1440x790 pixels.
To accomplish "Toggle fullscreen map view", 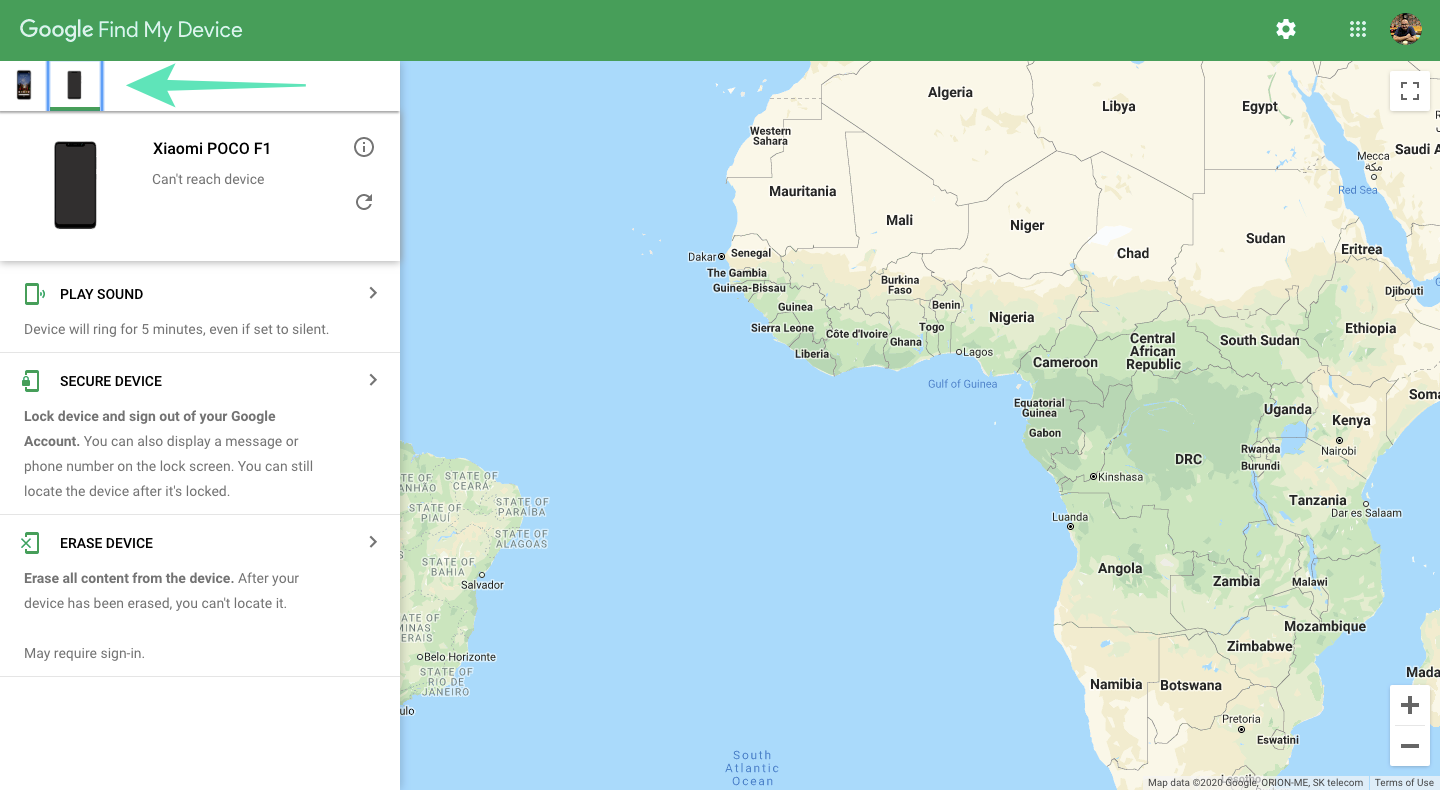I will [x=1410, y=91].
